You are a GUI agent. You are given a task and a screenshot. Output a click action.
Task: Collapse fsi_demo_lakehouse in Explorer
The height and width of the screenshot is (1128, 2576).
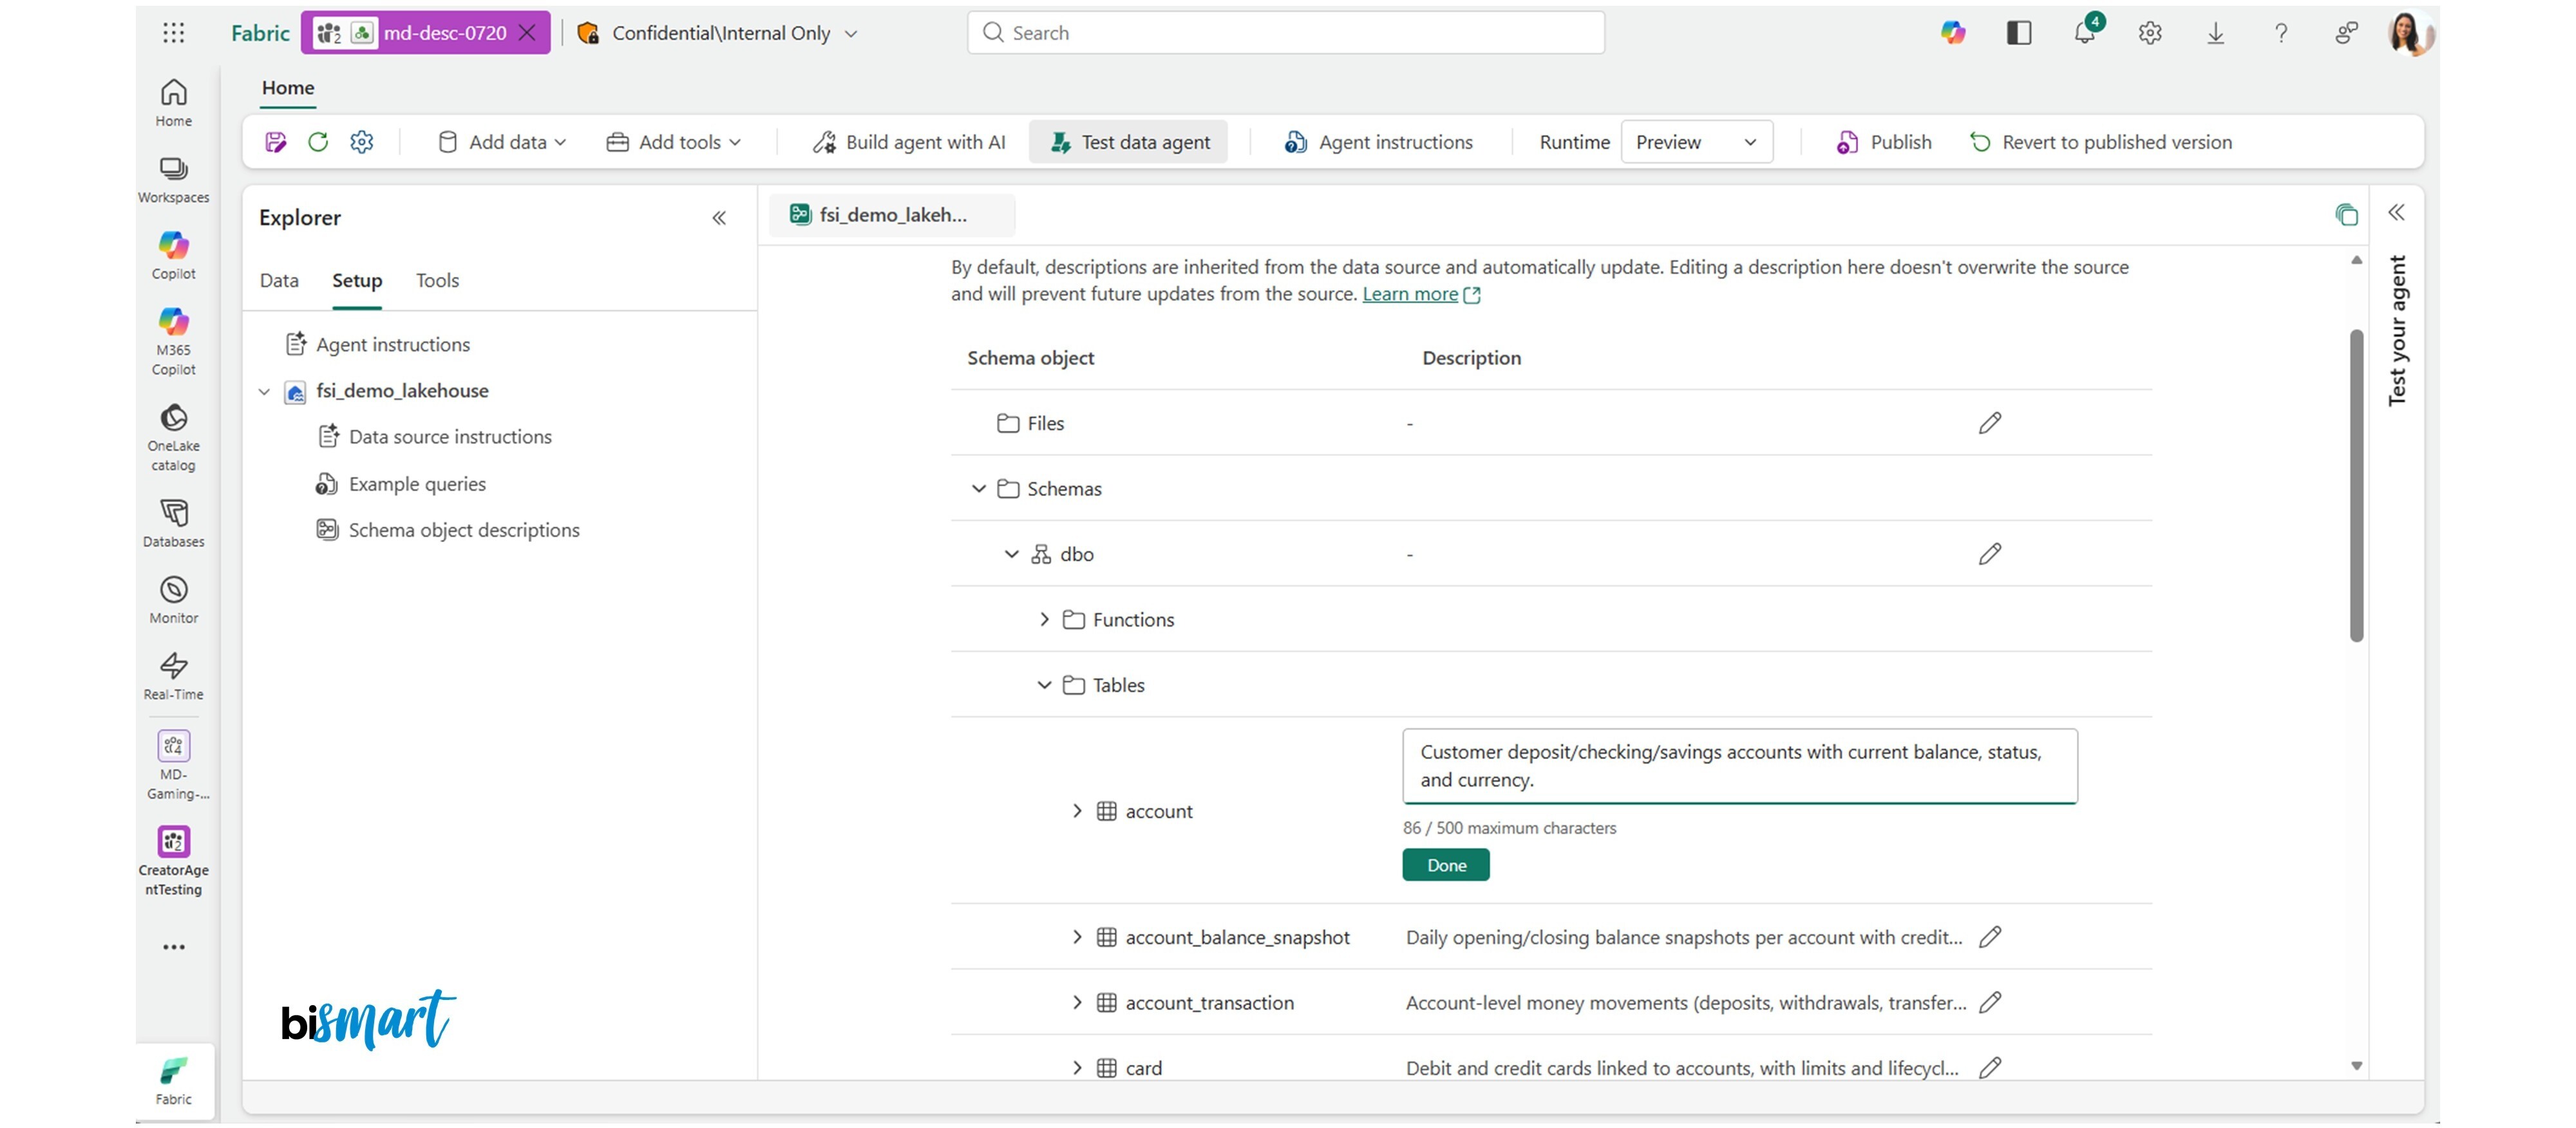click(264, 392)
